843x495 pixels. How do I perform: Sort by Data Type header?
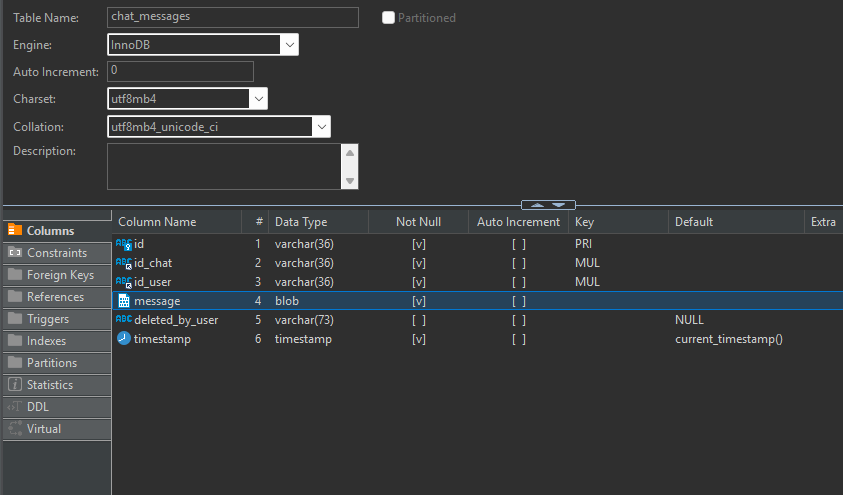(319, 222)
